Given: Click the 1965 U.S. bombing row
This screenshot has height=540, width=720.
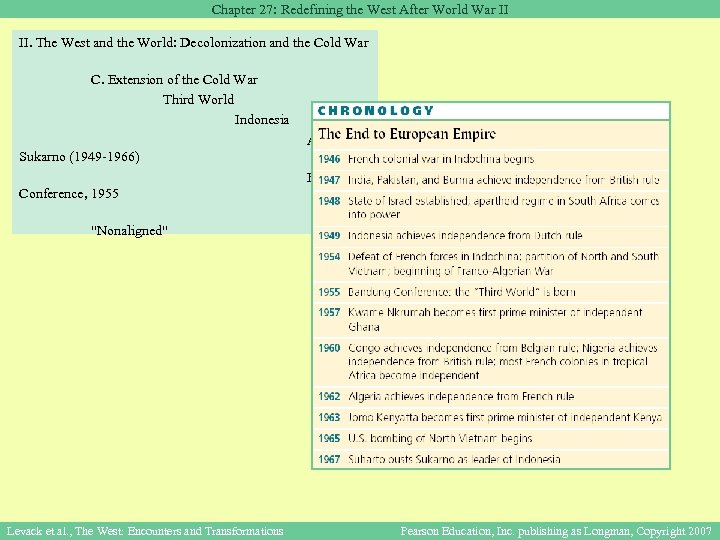Looking at the screenshot, I should (x=490, y=438).
